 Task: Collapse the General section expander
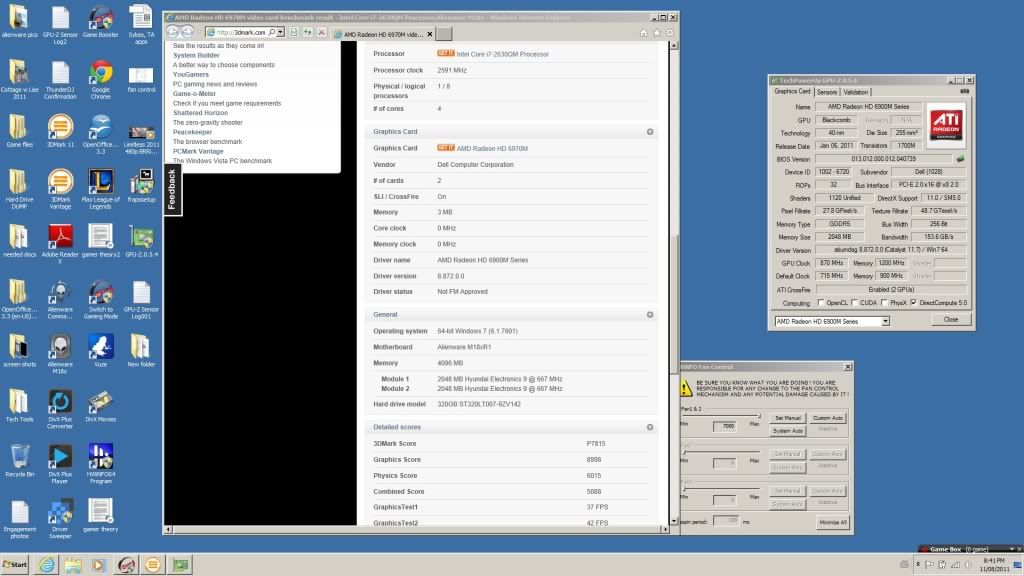(x=650, y=315)
